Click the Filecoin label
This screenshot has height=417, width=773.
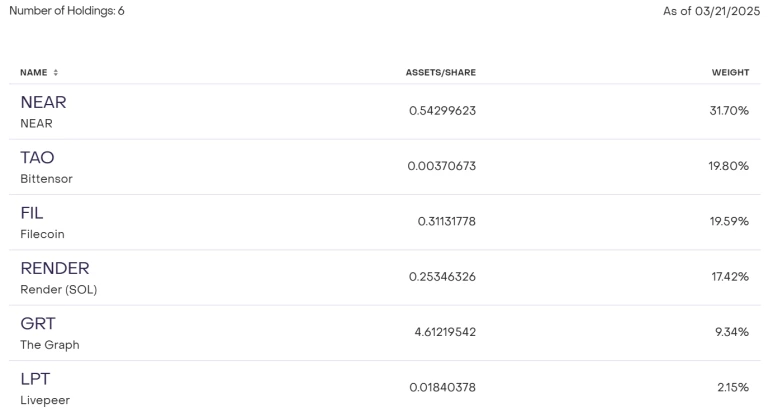[x=42, y=234]
